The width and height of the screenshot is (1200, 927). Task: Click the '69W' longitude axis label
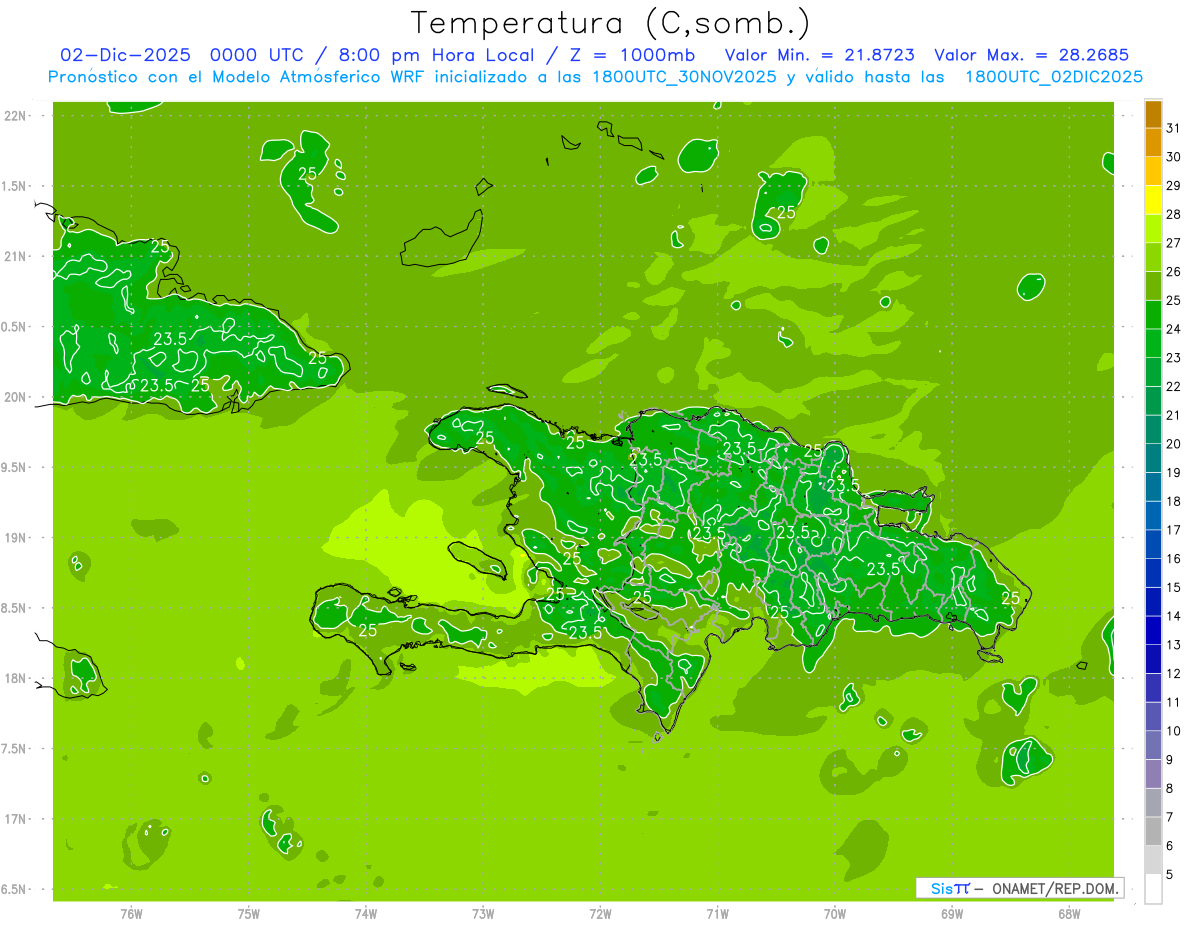[x=952, y=913]
